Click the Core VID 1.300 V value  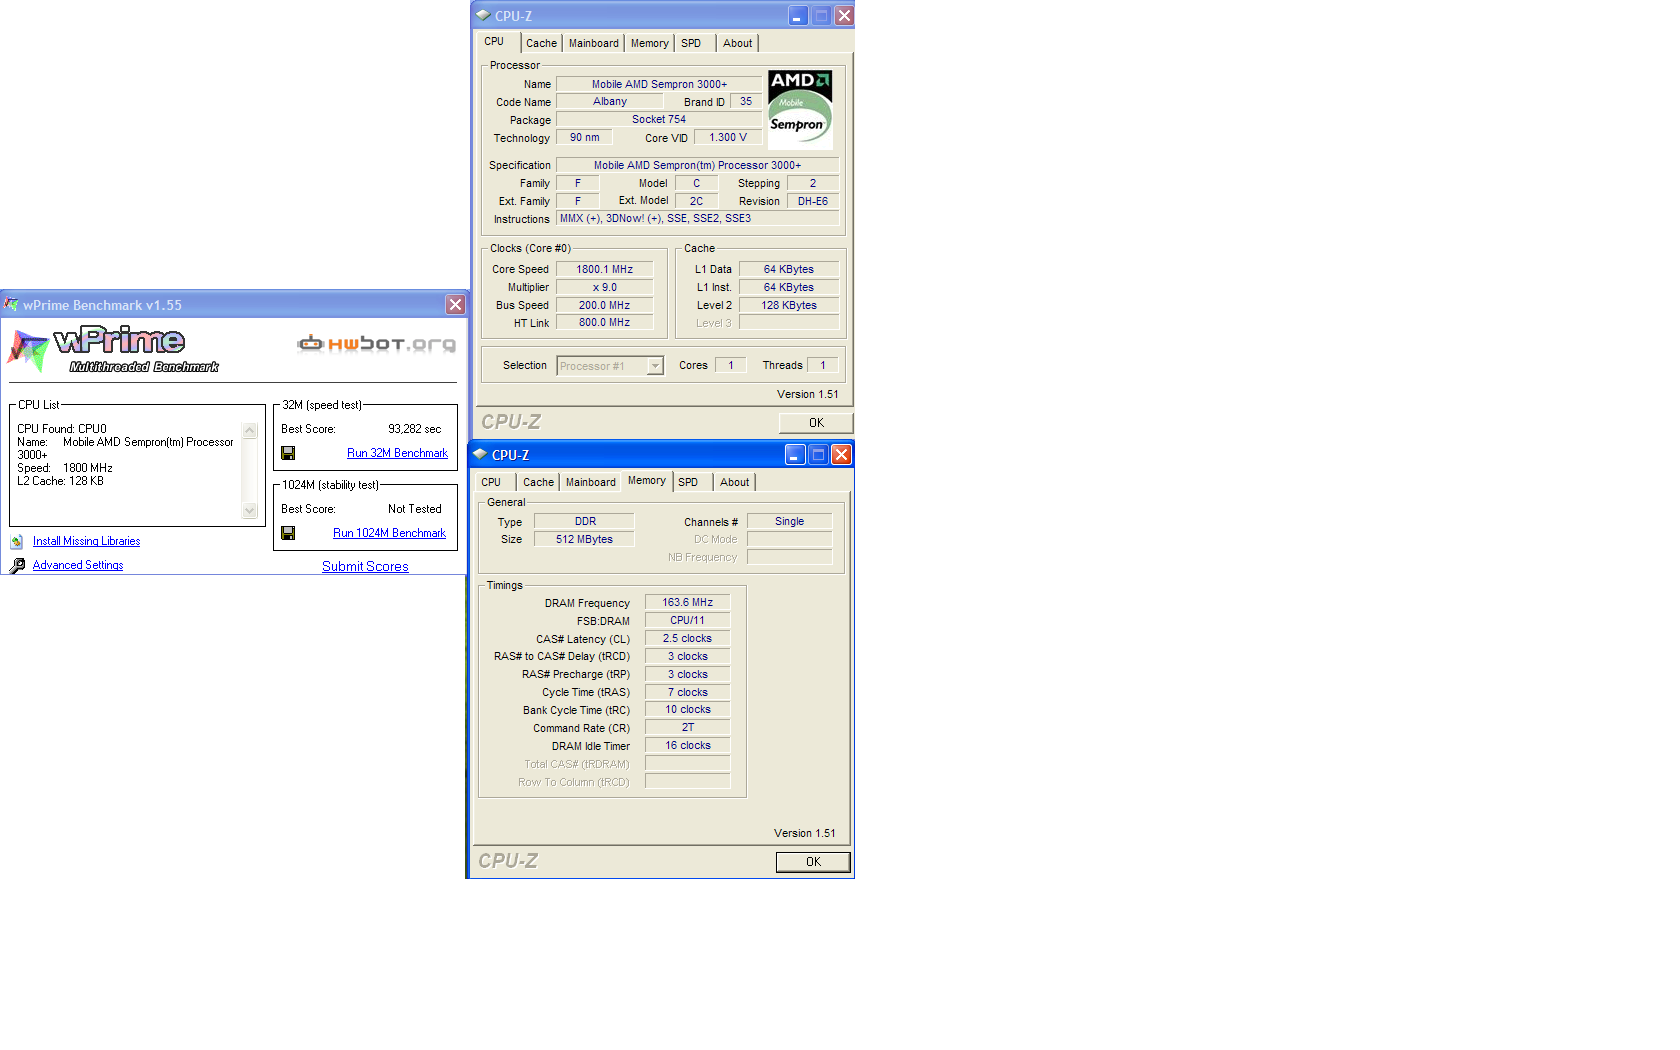728,138
